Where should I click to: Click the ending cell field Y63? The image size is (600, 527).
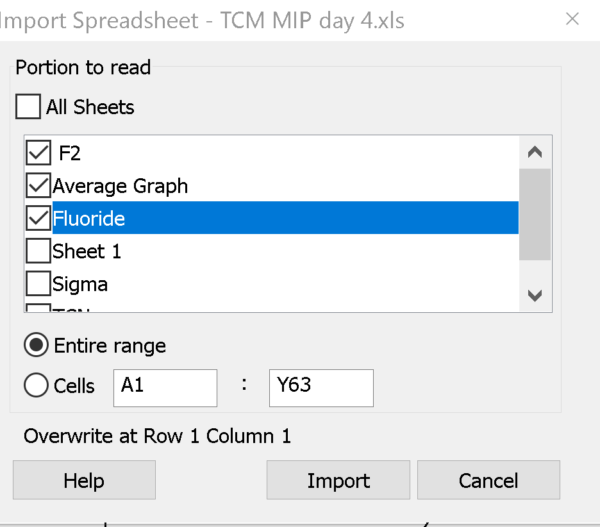320,387
